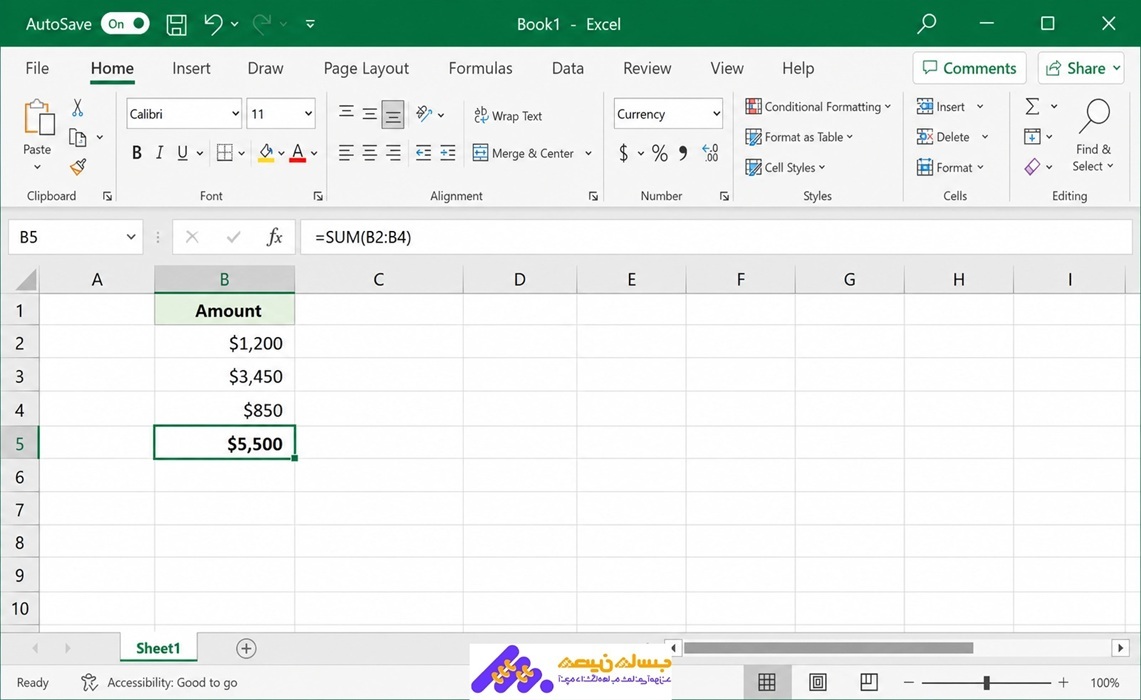The image size is (1141, 700).
Task: Click the Share button
Action: 1081,68
